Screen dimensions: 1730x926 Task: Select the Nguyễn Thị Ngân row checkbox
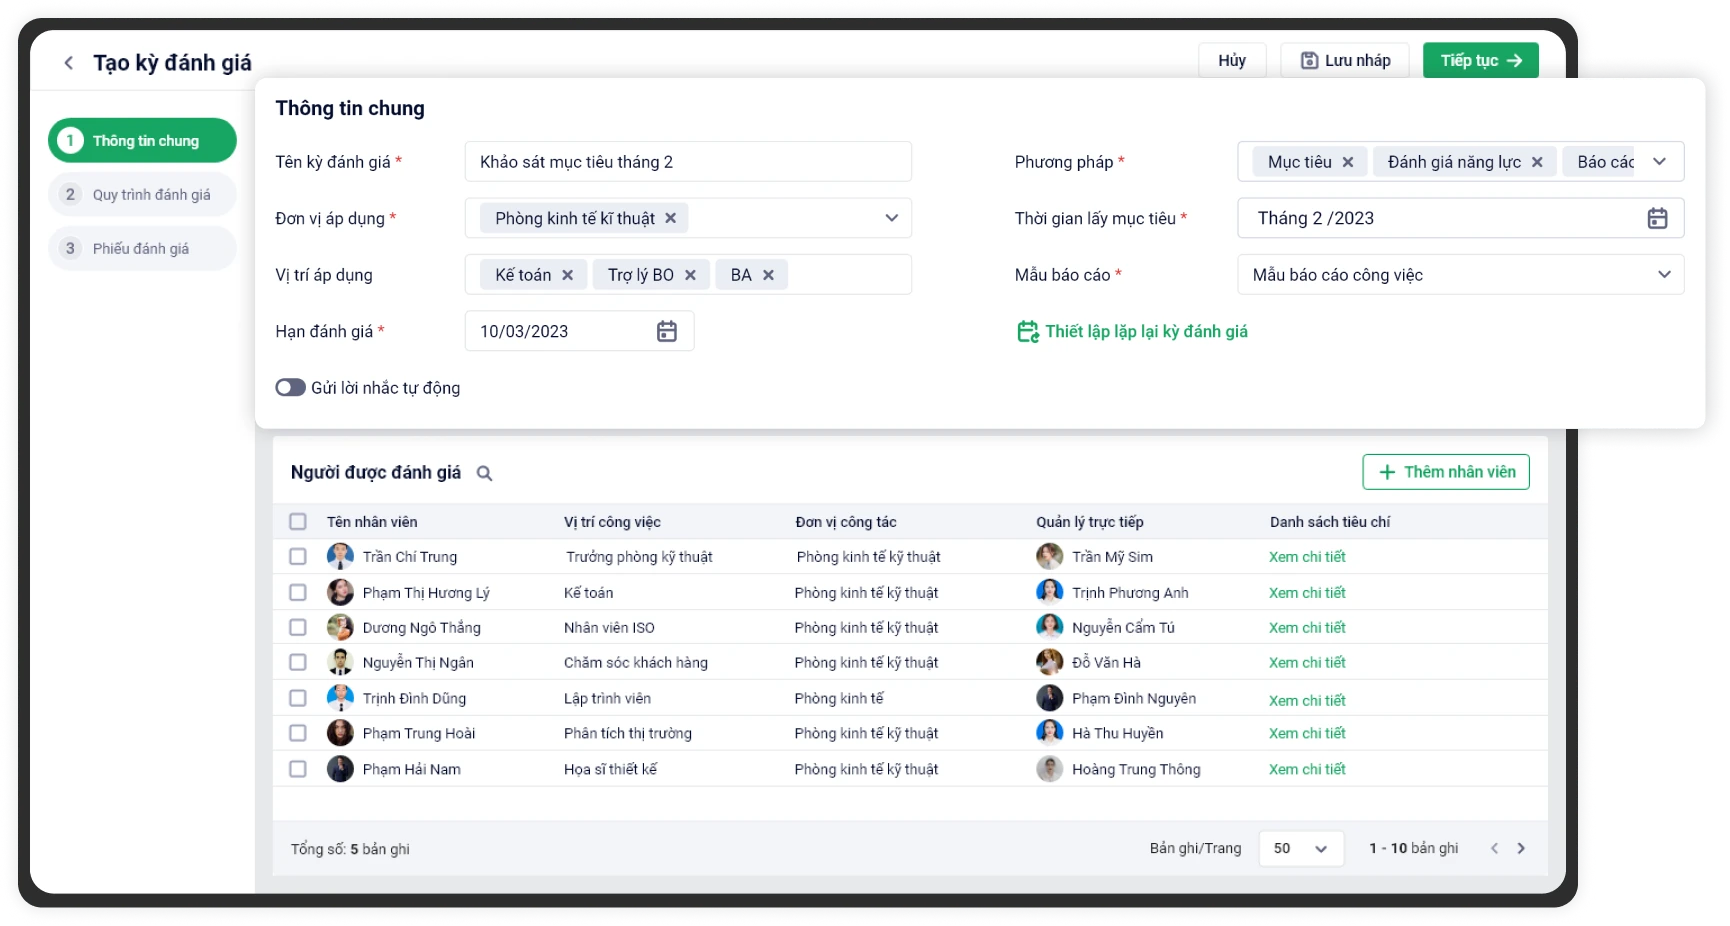(x=298, y=662)
